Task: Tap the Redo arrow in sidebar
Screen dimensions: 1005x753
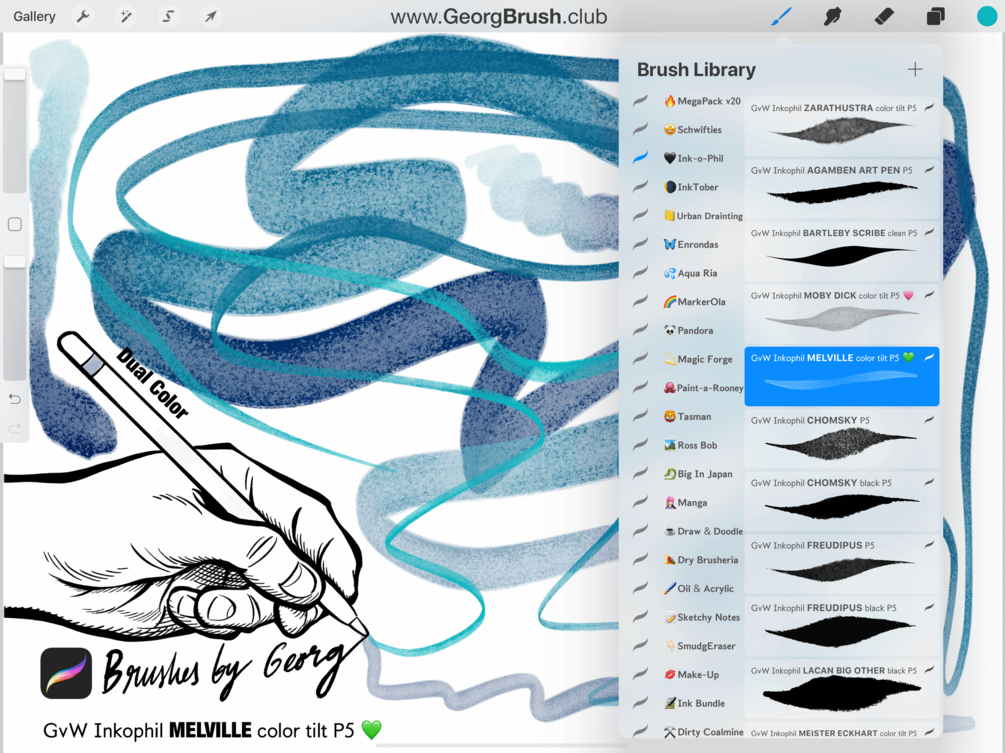Action: point(15,427)
